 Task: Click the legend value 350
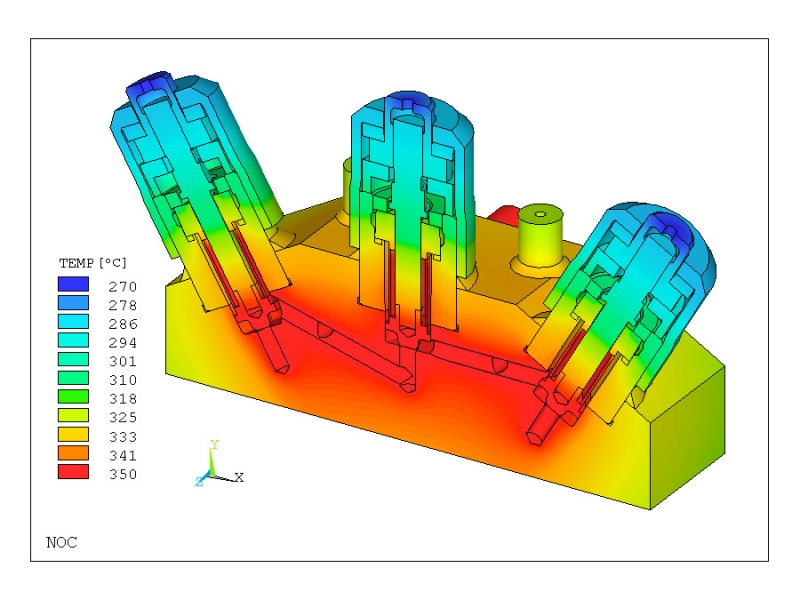pos(123,474)
